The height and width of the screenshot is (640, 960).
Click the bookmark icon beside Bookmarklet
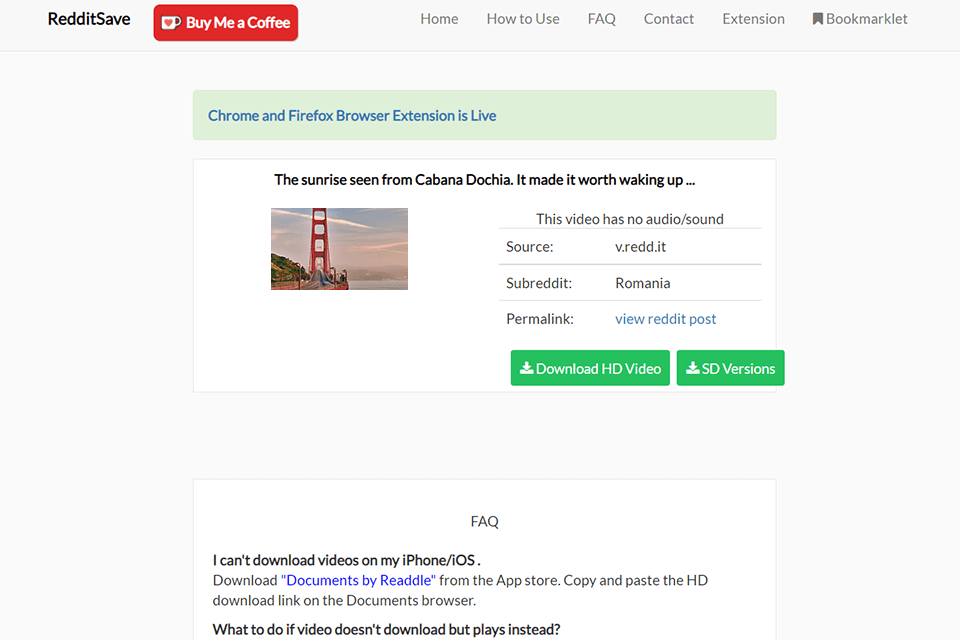tap(818, 19)
